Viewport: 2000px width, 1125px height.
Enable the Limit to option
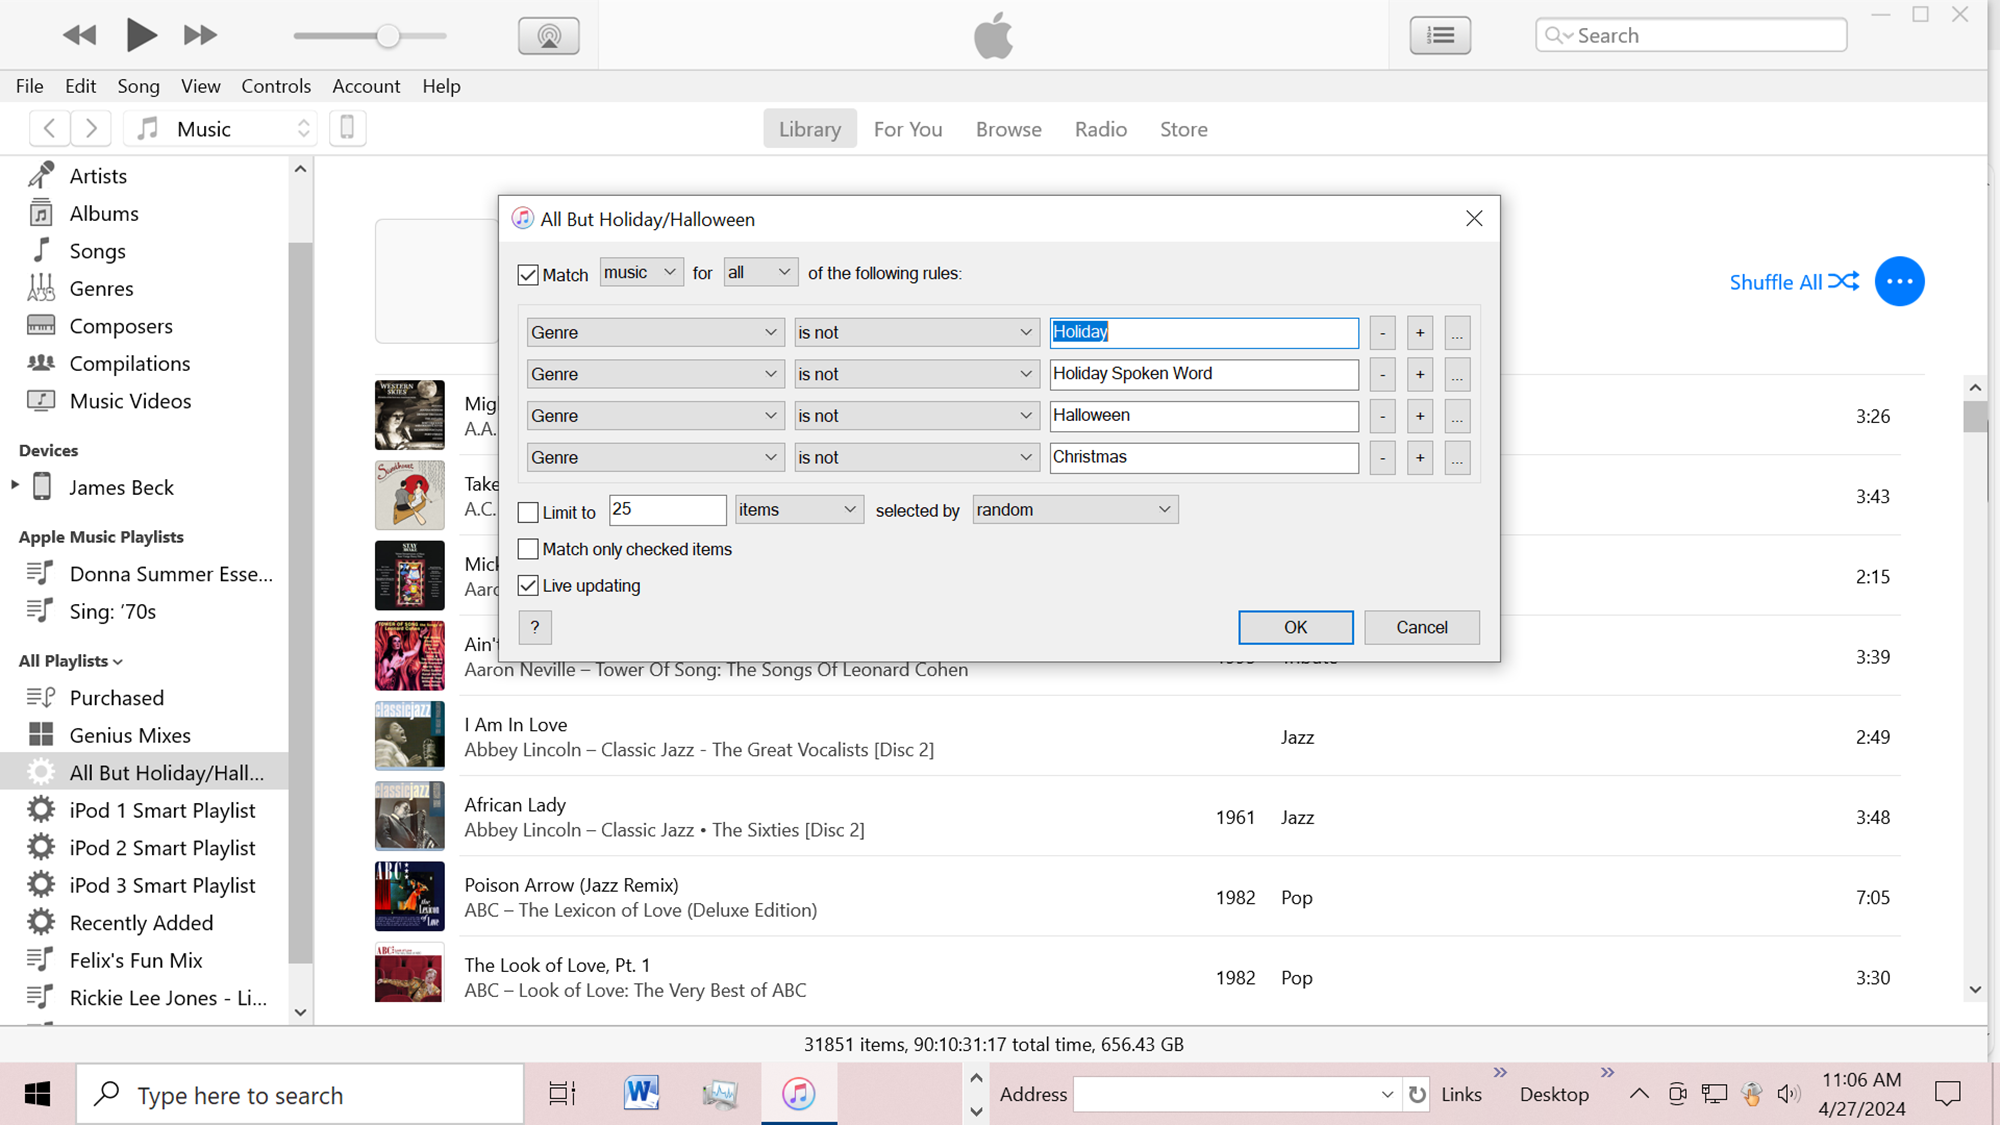[529, 511]
